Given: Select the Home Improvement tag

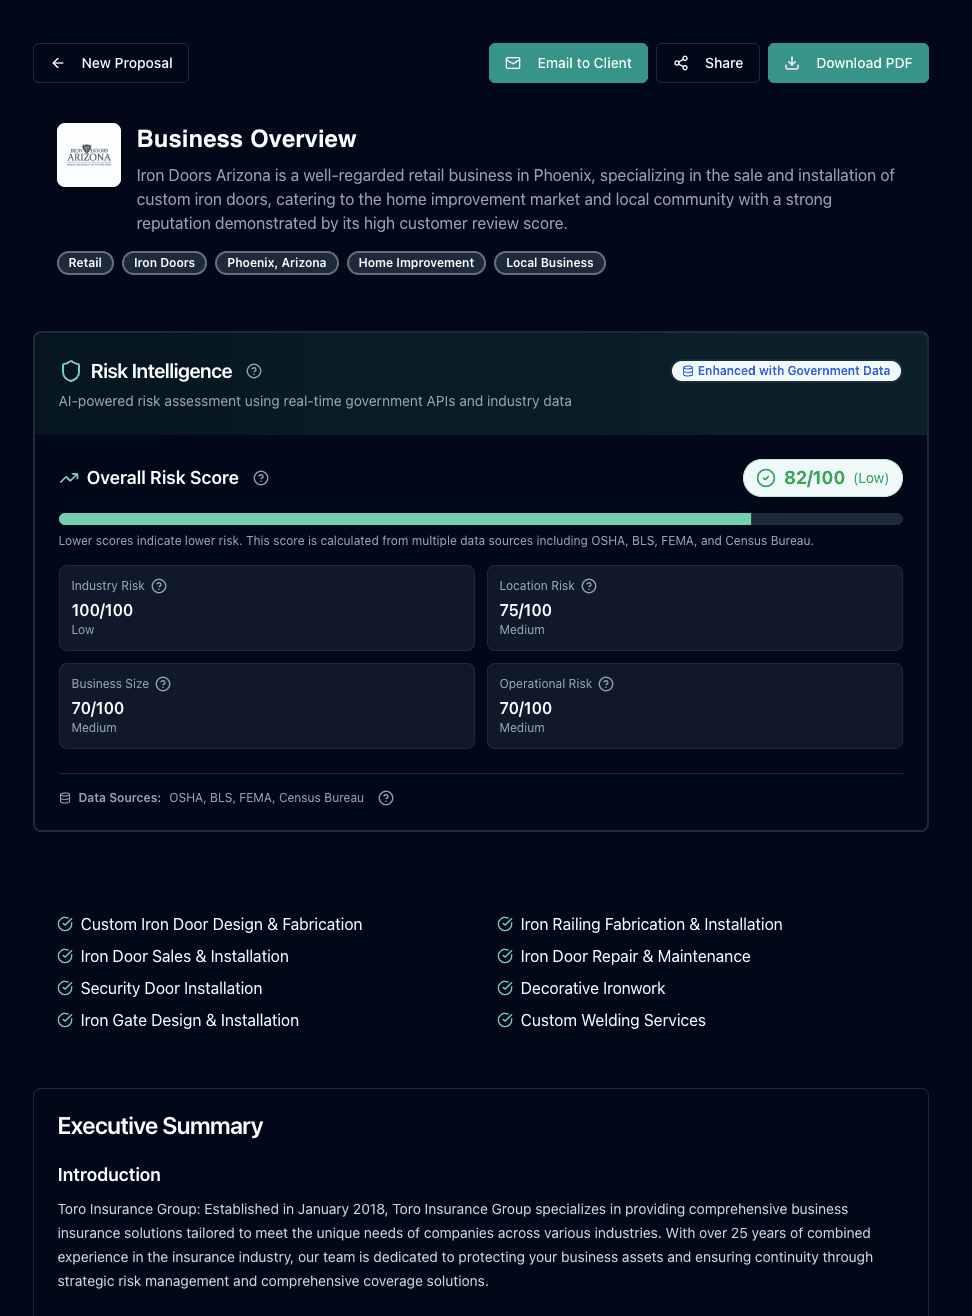Looking at the screenshot, I should tap(416, 262).
